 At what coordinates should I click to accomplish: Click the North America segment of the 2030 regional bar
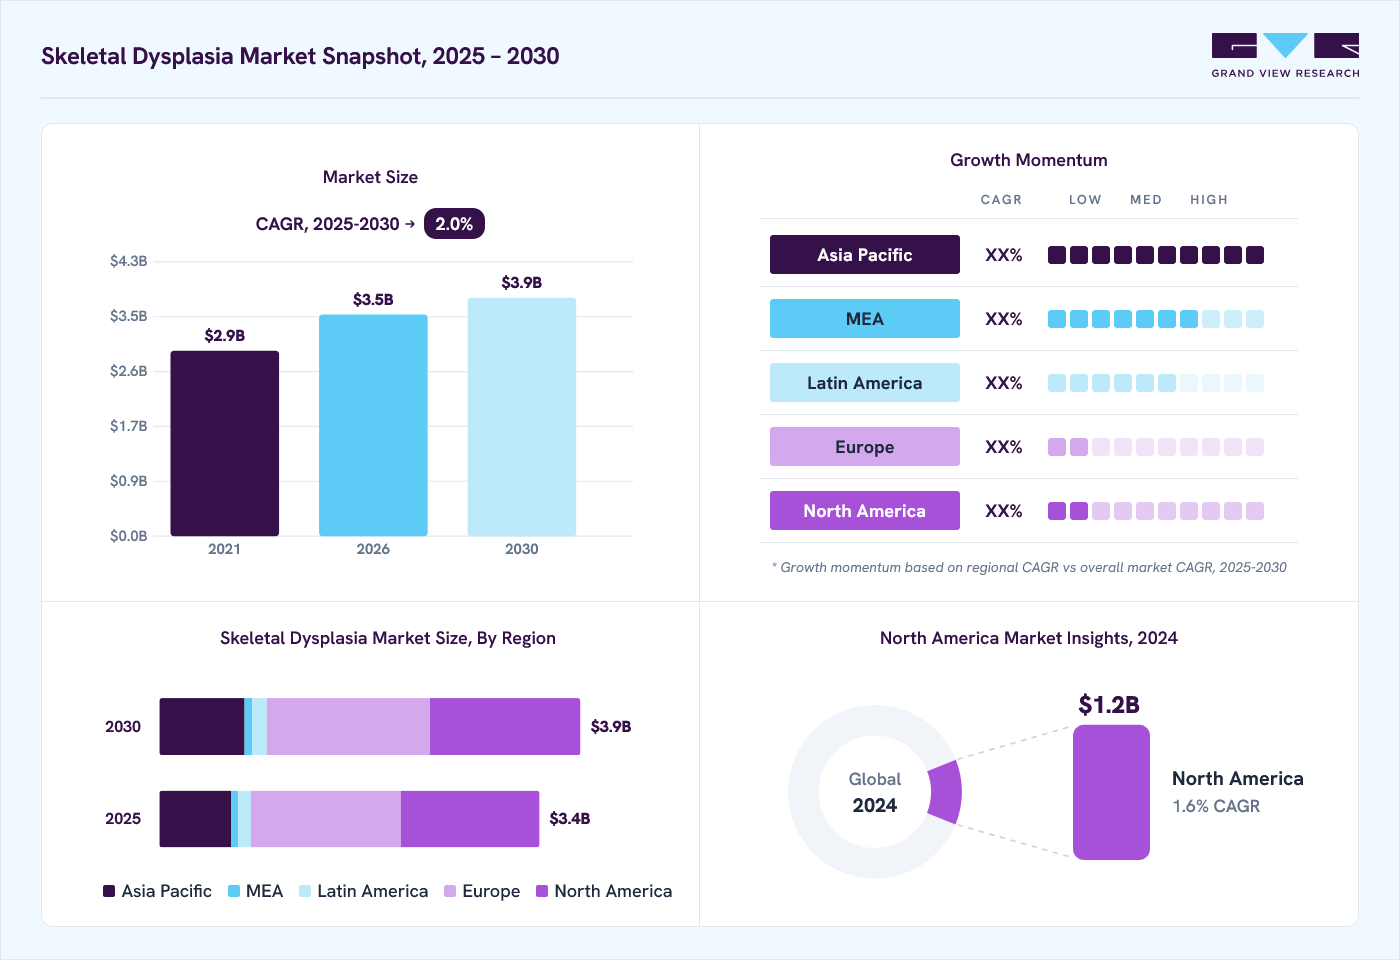coord(505,726)
